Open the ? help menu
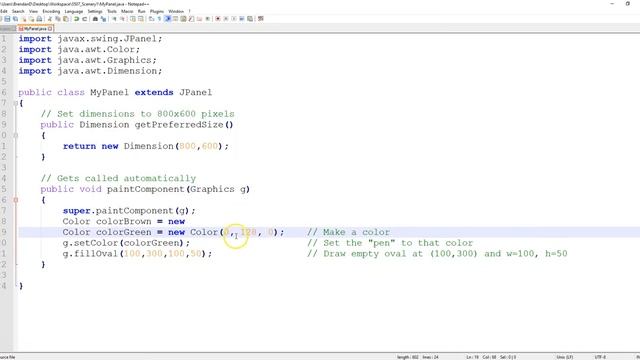Viewport: 640px width, 360px height. [189, 11]
